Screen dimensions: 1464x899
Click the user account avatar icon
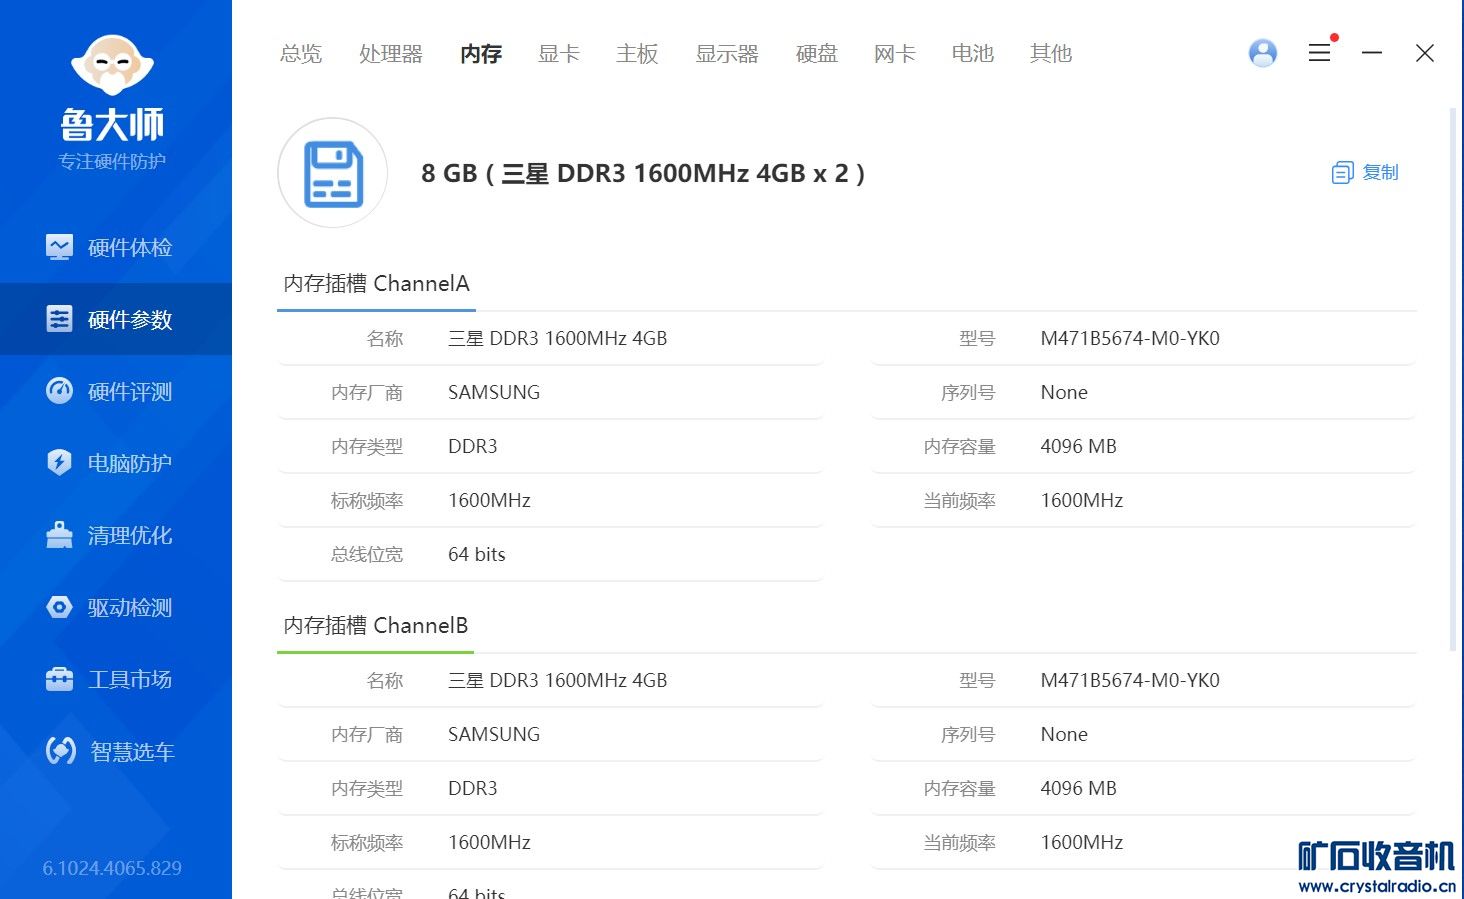1263,53
